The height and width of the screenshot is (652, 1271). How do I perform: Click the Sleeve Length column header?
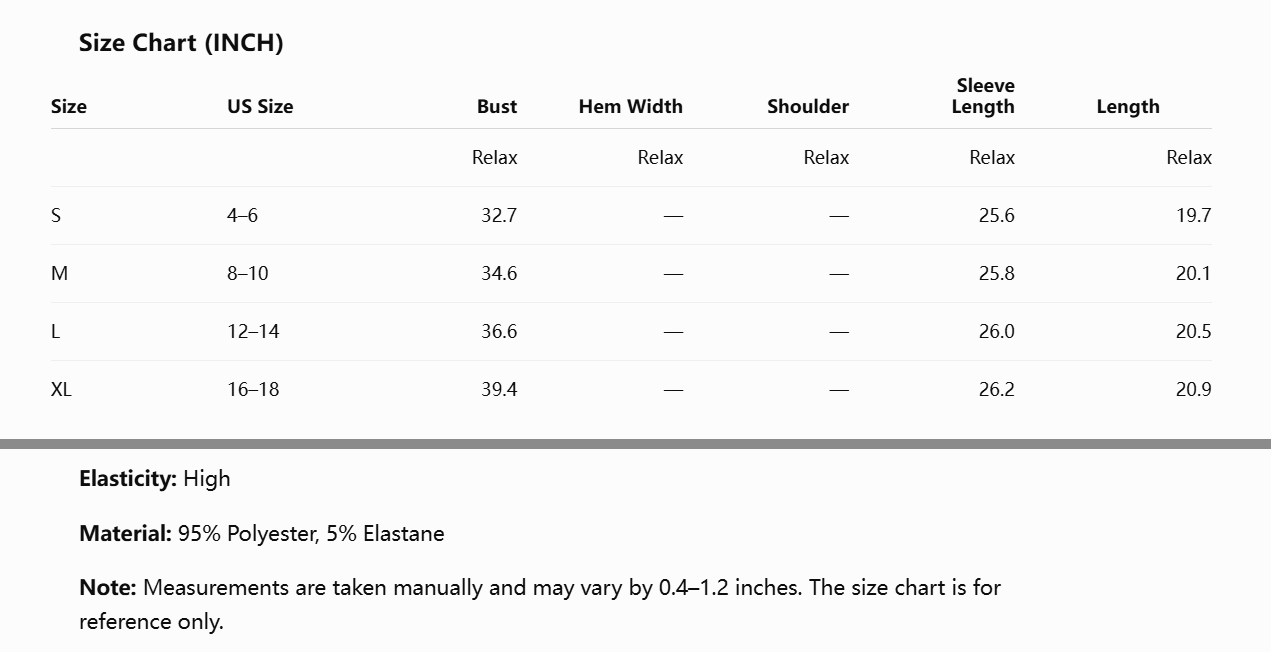(x=983, y=96)
